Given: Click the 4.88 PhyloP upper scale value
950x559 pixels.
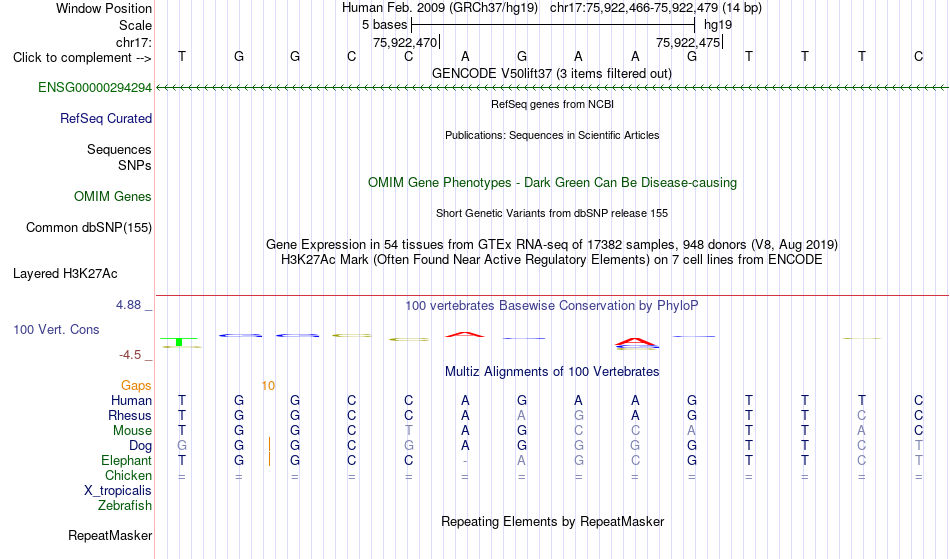Looking at the screenshot, I should pos(128,305).
